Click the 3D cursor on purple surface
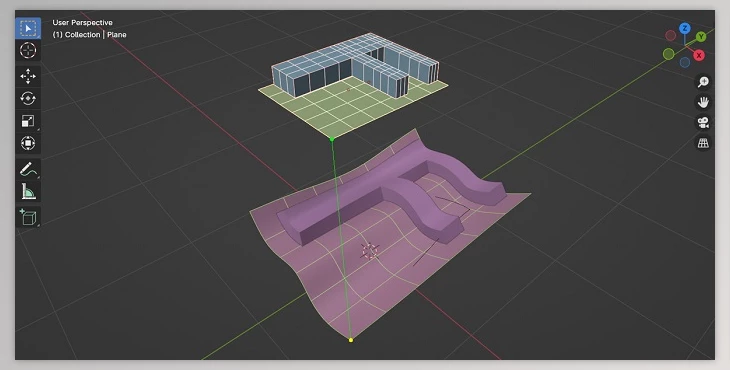This screenshot has height=370, width=730. point(370,251)
